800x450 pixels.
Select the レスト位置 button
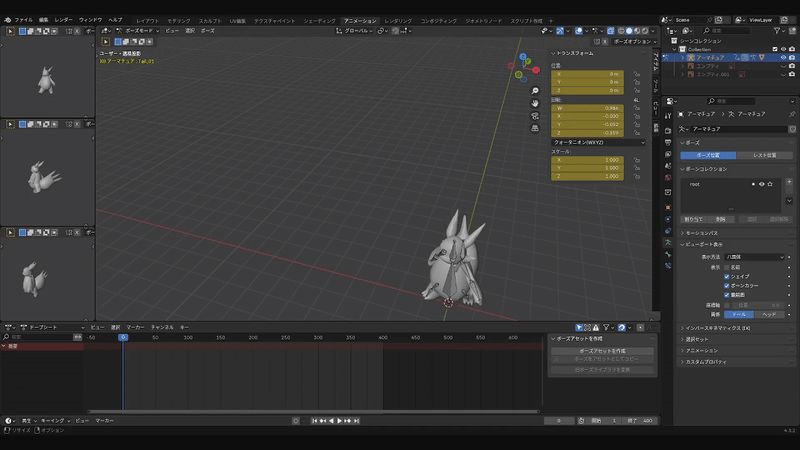(x=765, y=155)
